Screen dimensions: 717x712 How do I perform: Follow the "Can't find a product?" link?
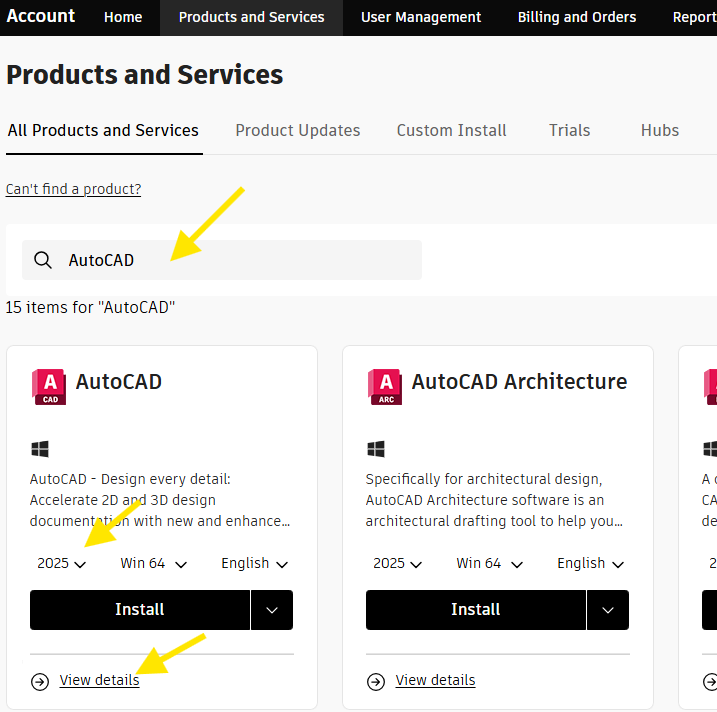73,189
